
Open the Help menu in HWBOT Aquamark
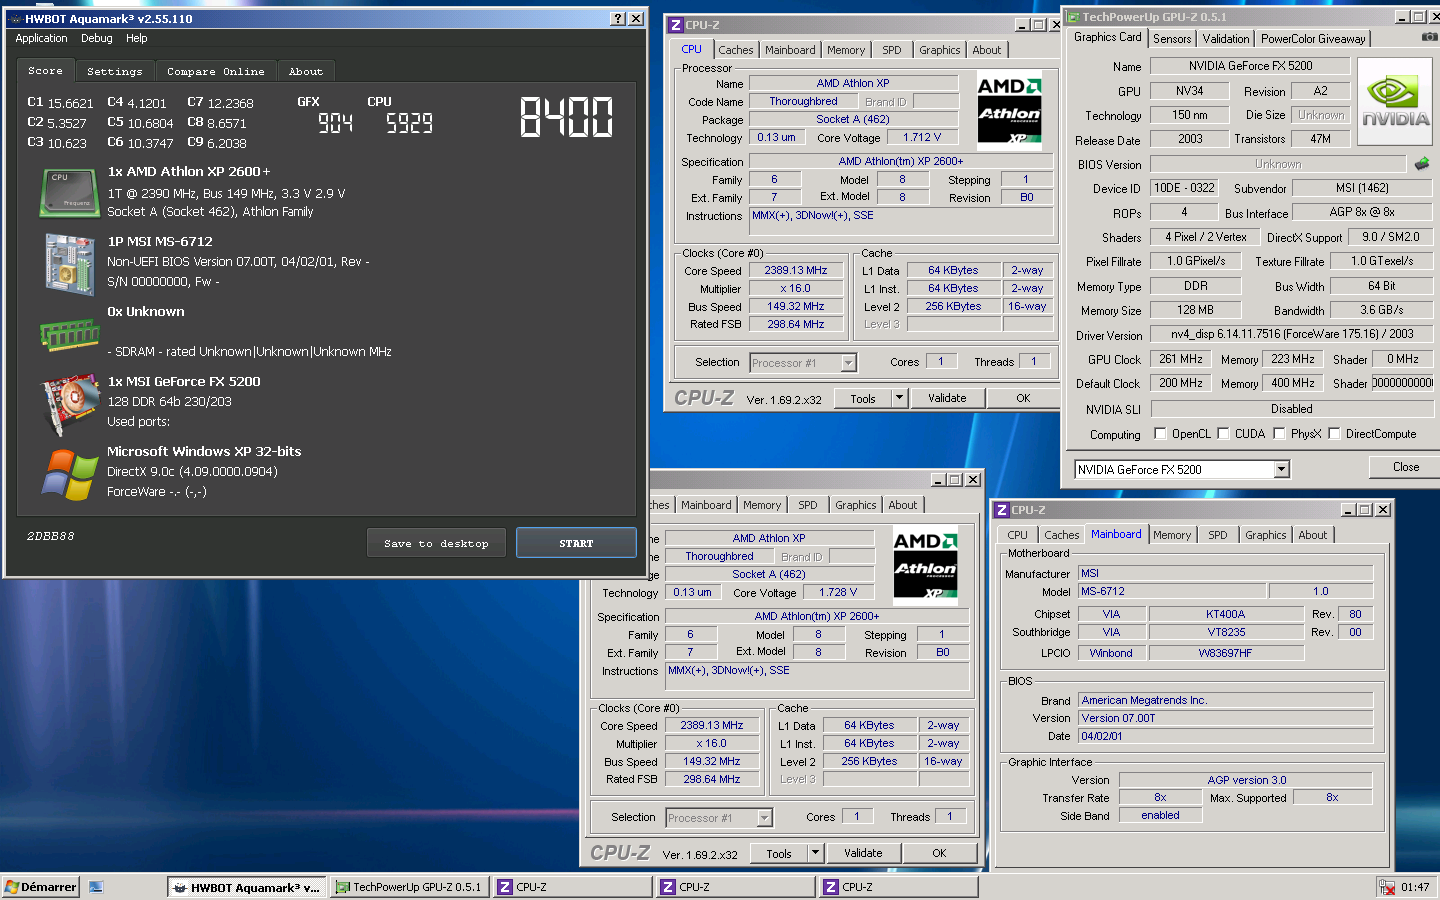(137, 38)
